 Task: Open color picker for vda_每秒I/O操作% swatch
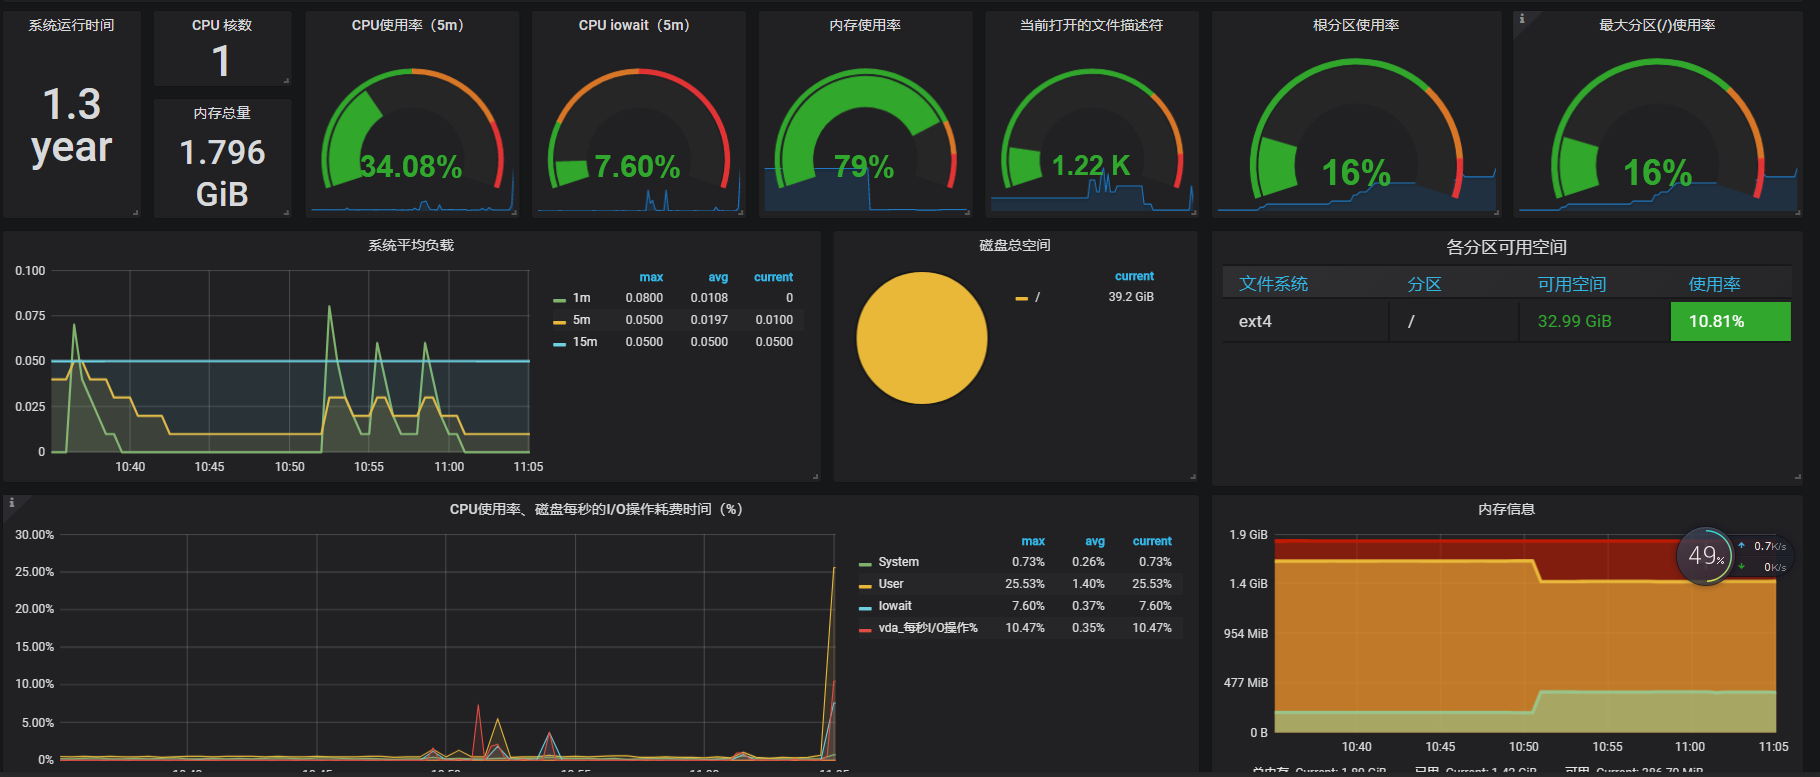[865, 629]
